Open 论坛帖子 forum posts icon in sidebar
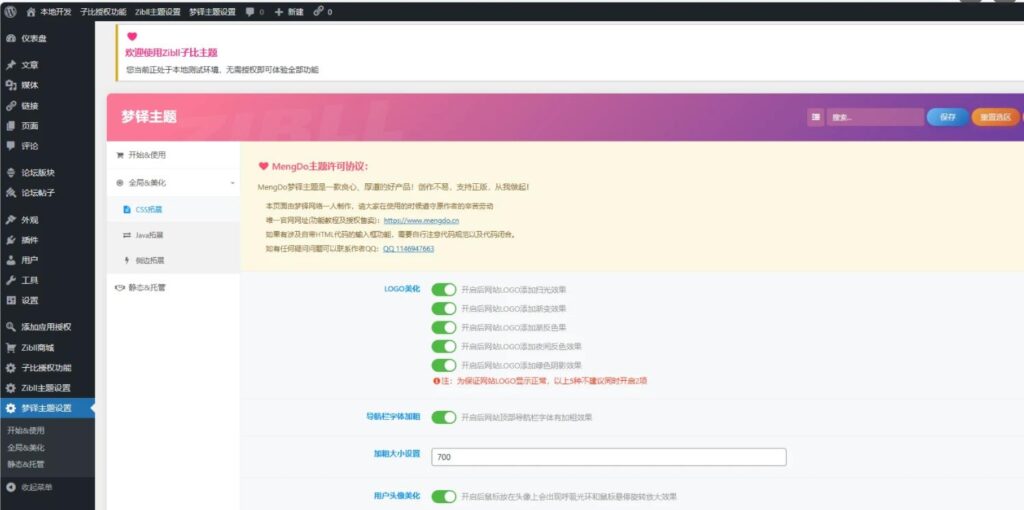The height and width of the screenshot is (510, 1024). [x=10, y=193]
